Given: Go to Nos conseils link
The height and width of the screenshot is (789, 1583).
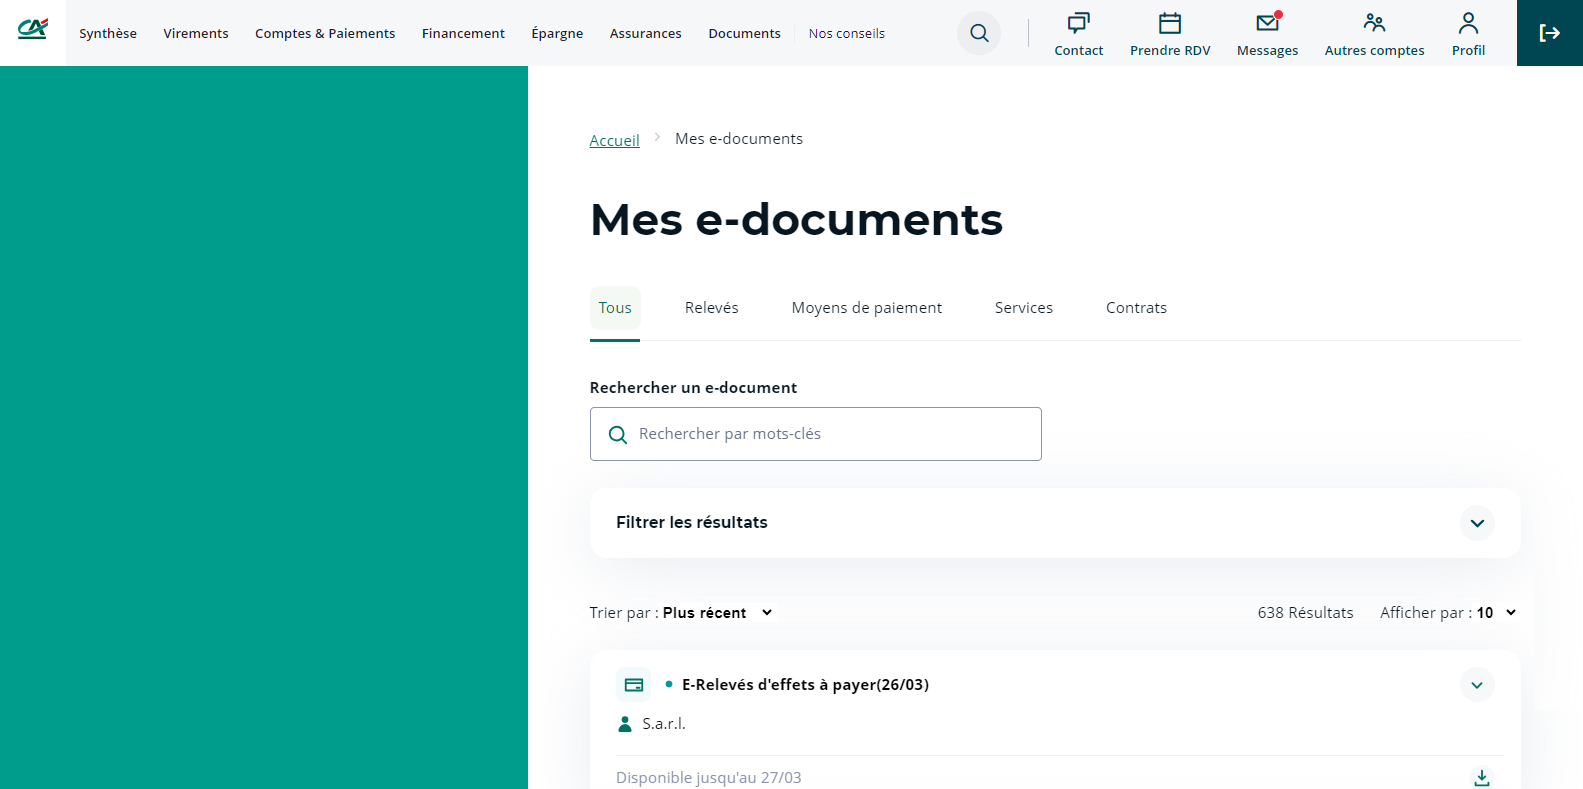Looking at the screenshot, I should point(846,33).
